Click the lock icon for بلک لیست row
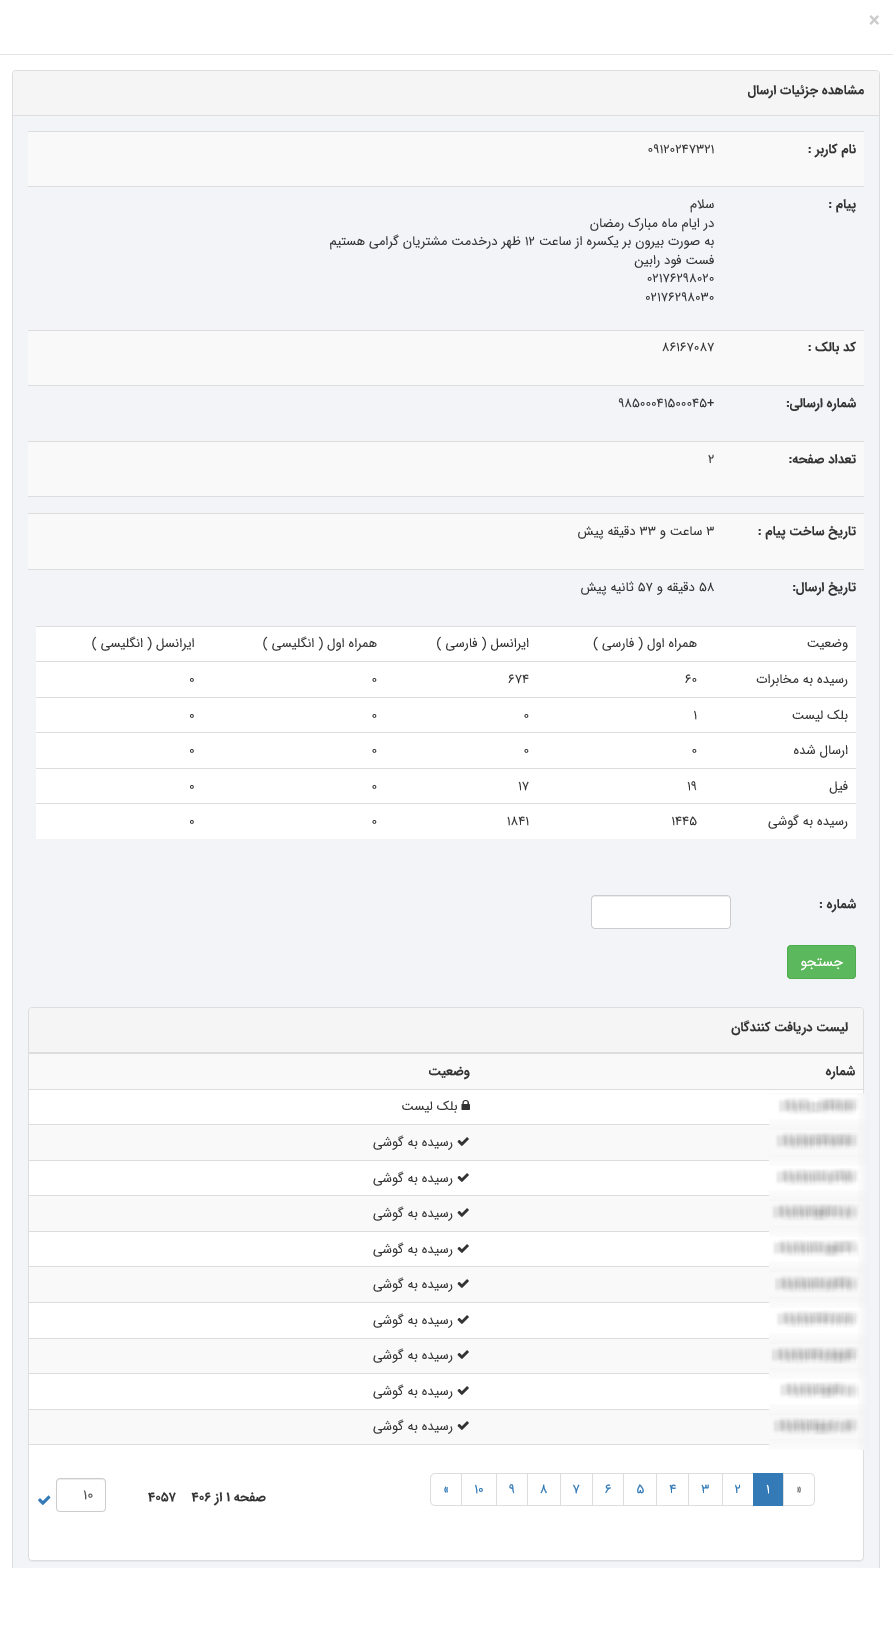The height and width of the screenshot is (1631, 893). coord(465,1106)
